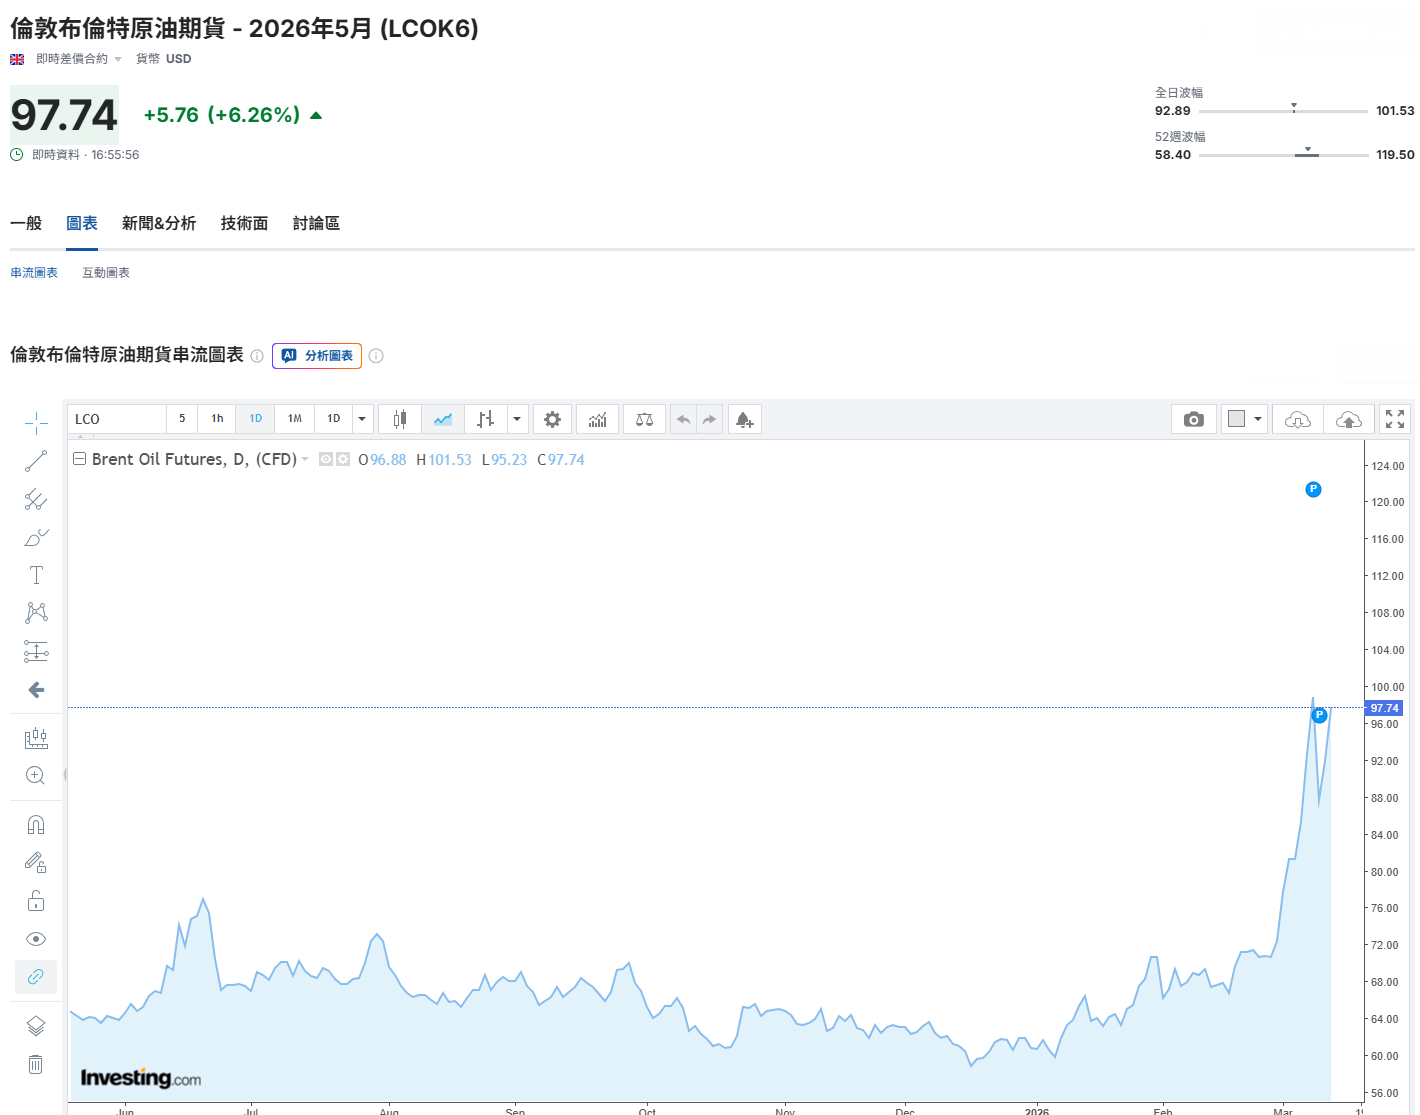Hide all drawings with eye icon
Image resolution: width=1420 pixels, height=1115 pixels.
[x=36, y=939]
